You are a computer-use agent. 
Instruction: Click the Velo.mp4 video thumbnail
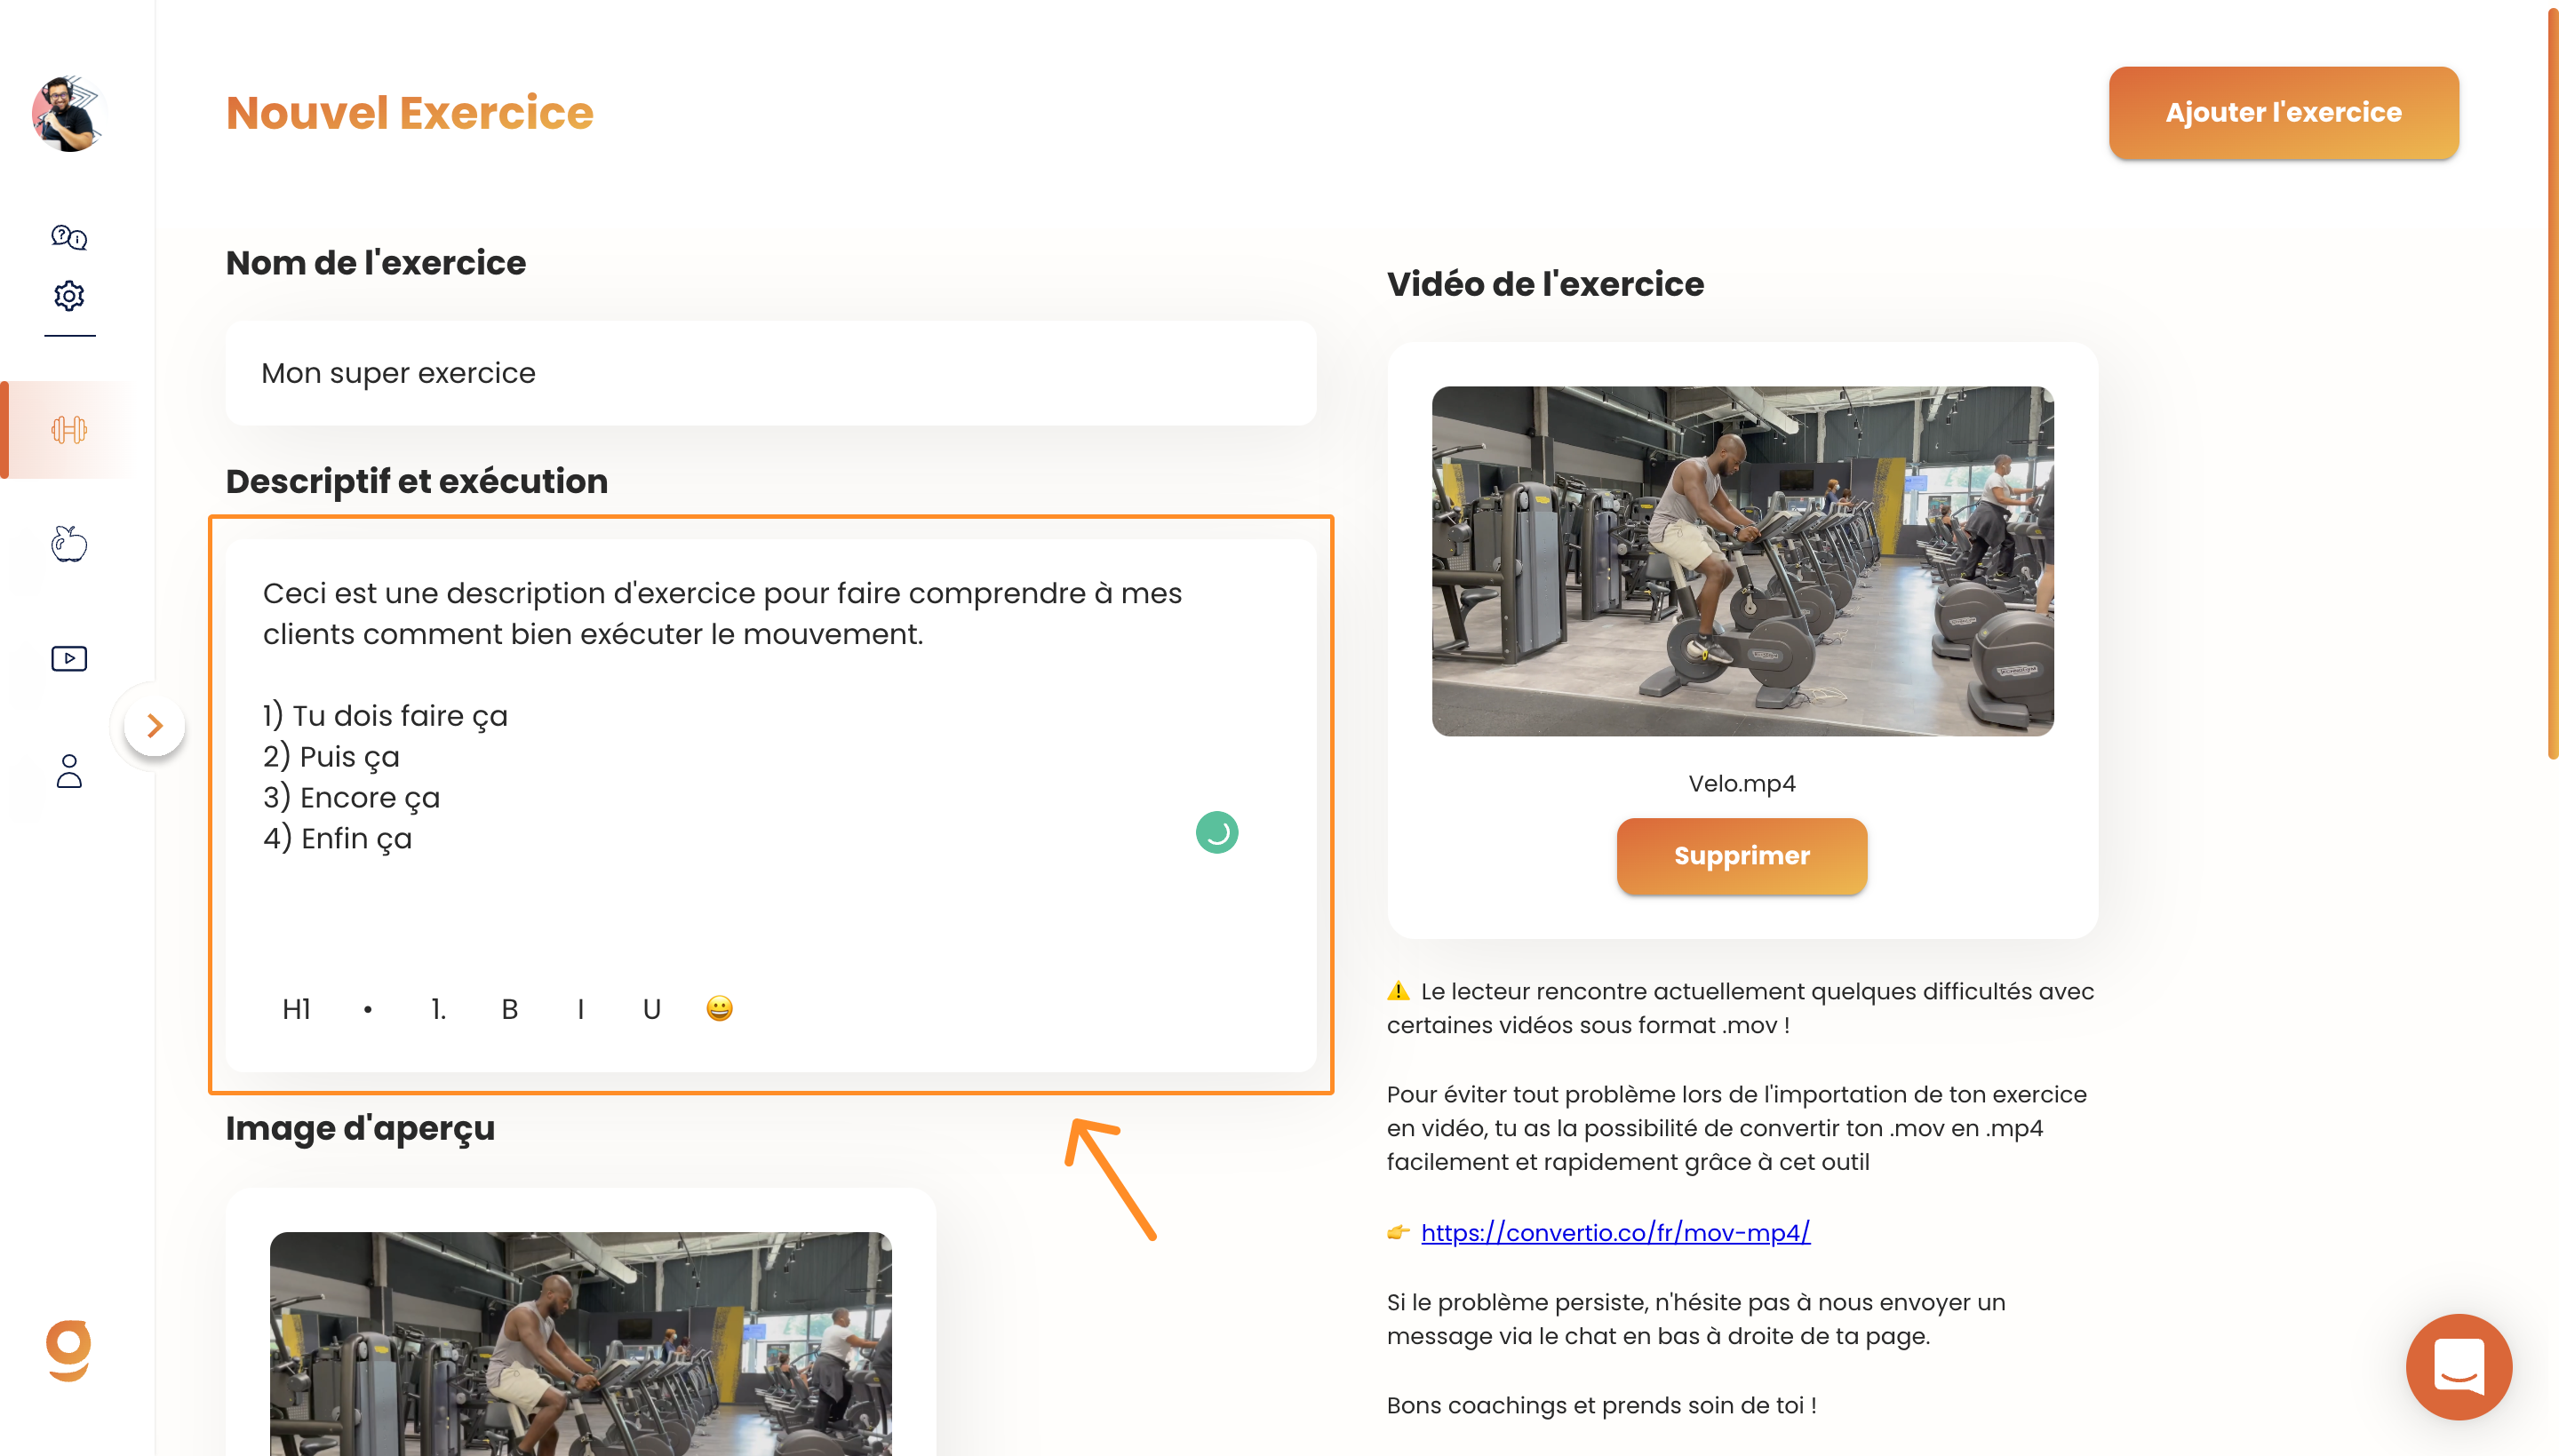point(1742,561)
